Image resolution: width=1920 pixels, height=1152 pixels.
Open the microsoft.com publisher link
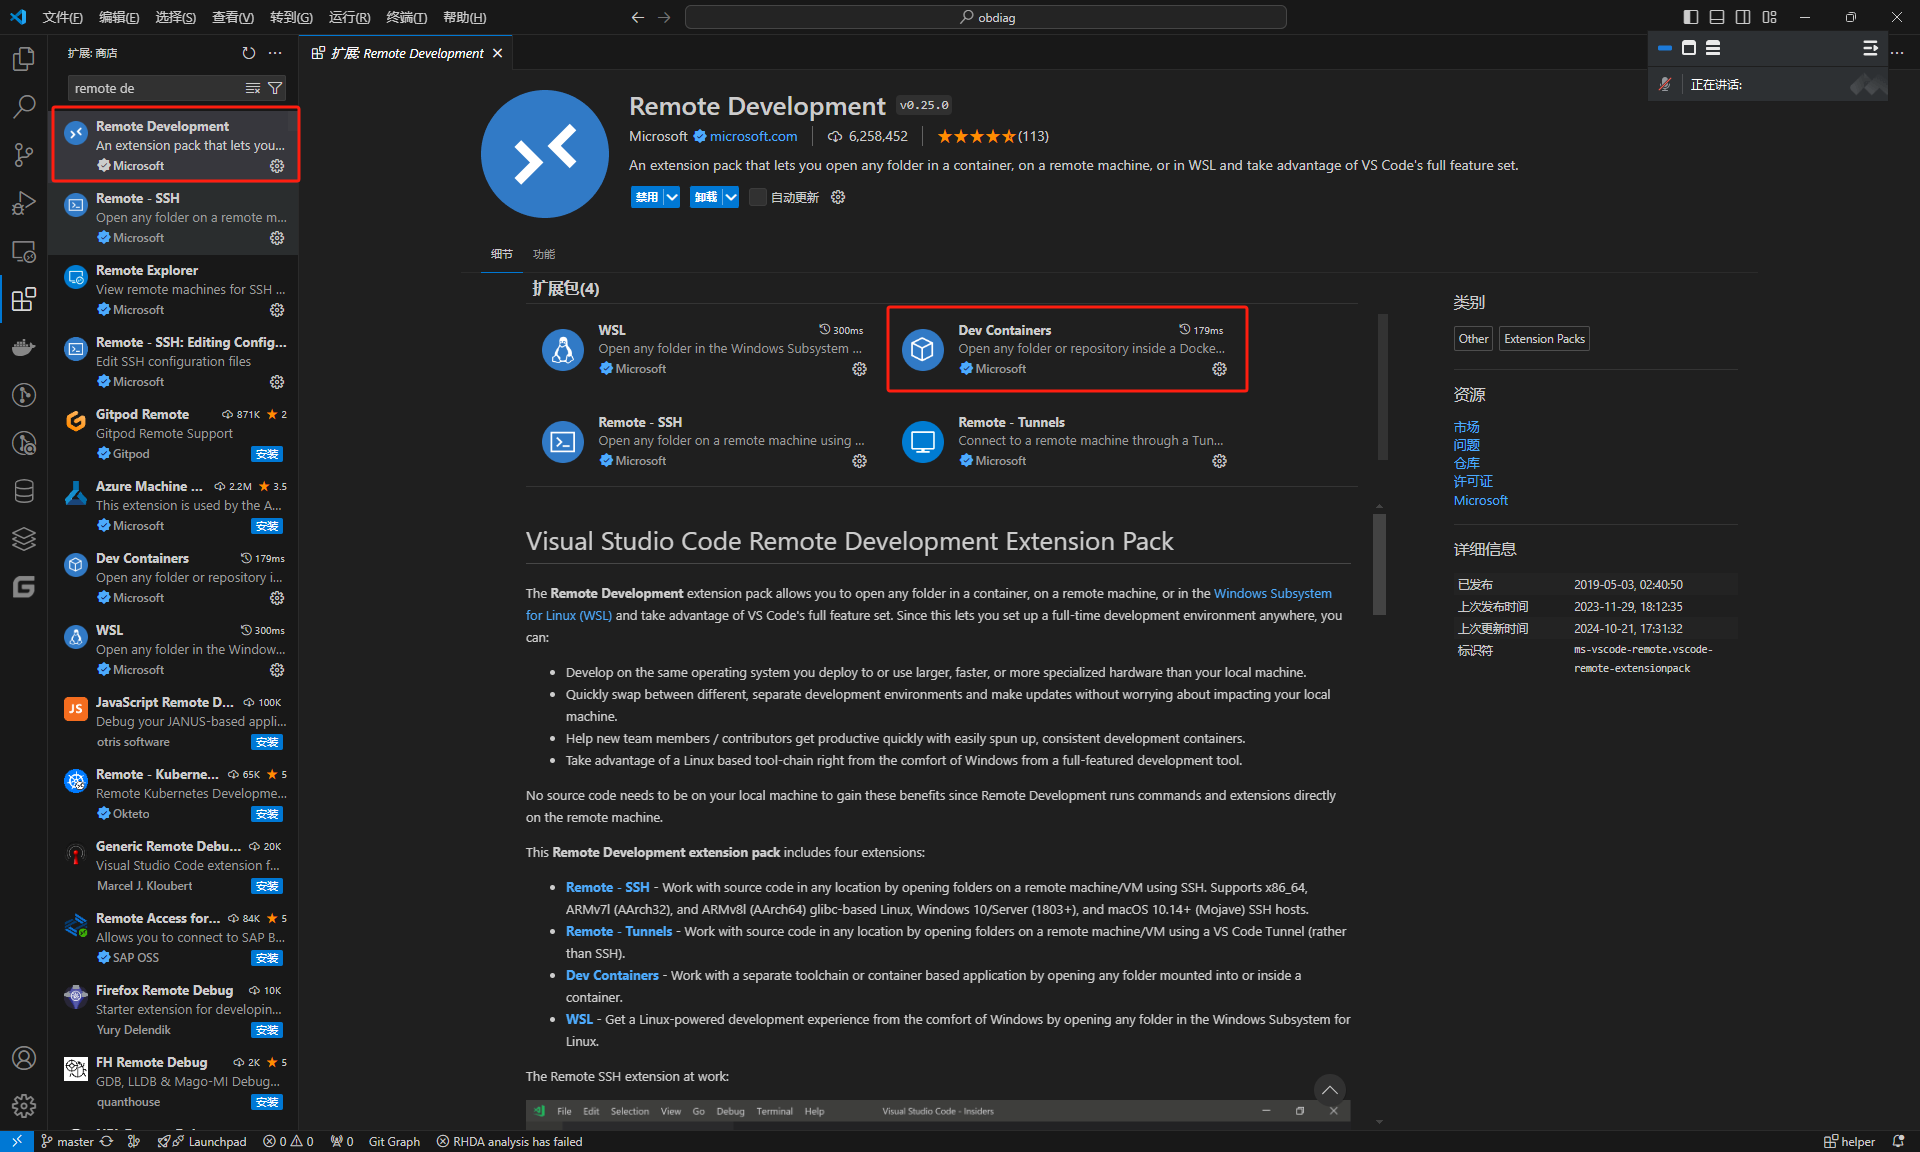coord(753,136)
